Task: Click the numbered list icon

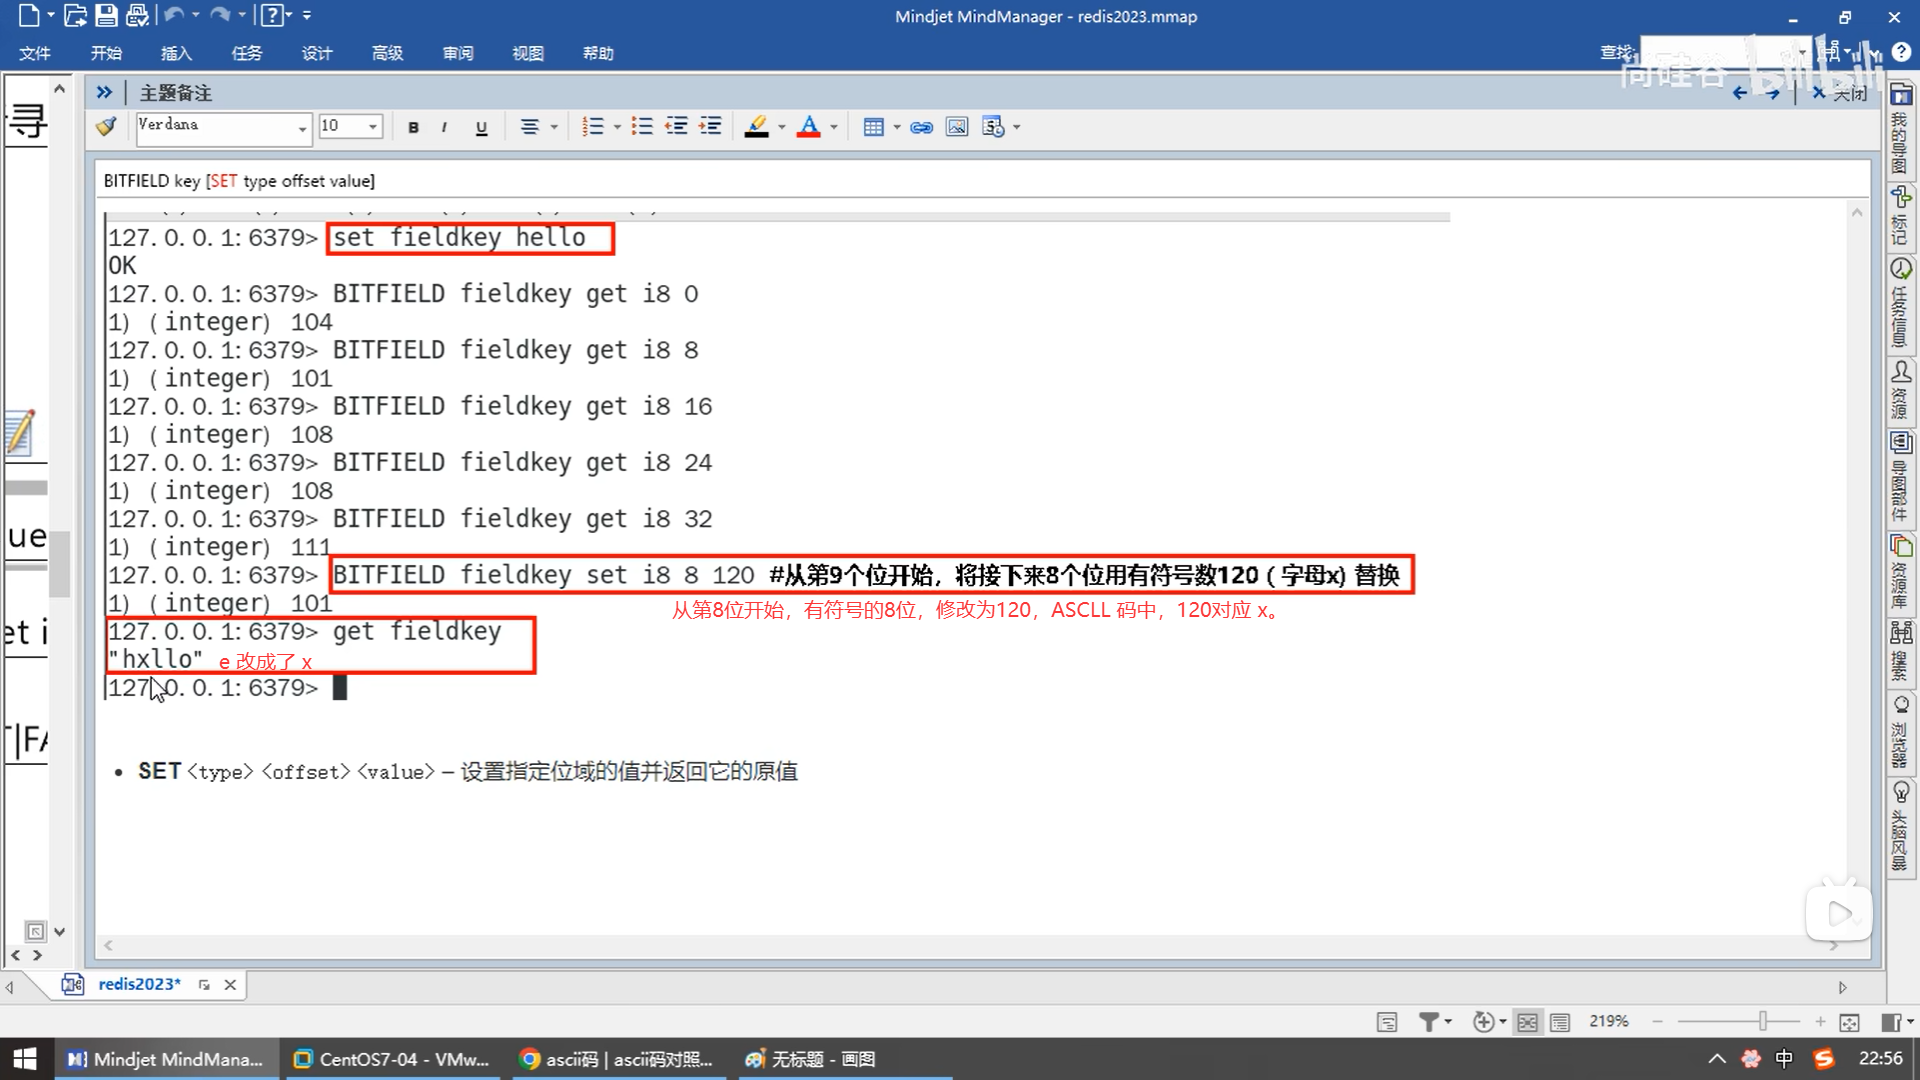Action: [593, 127]
